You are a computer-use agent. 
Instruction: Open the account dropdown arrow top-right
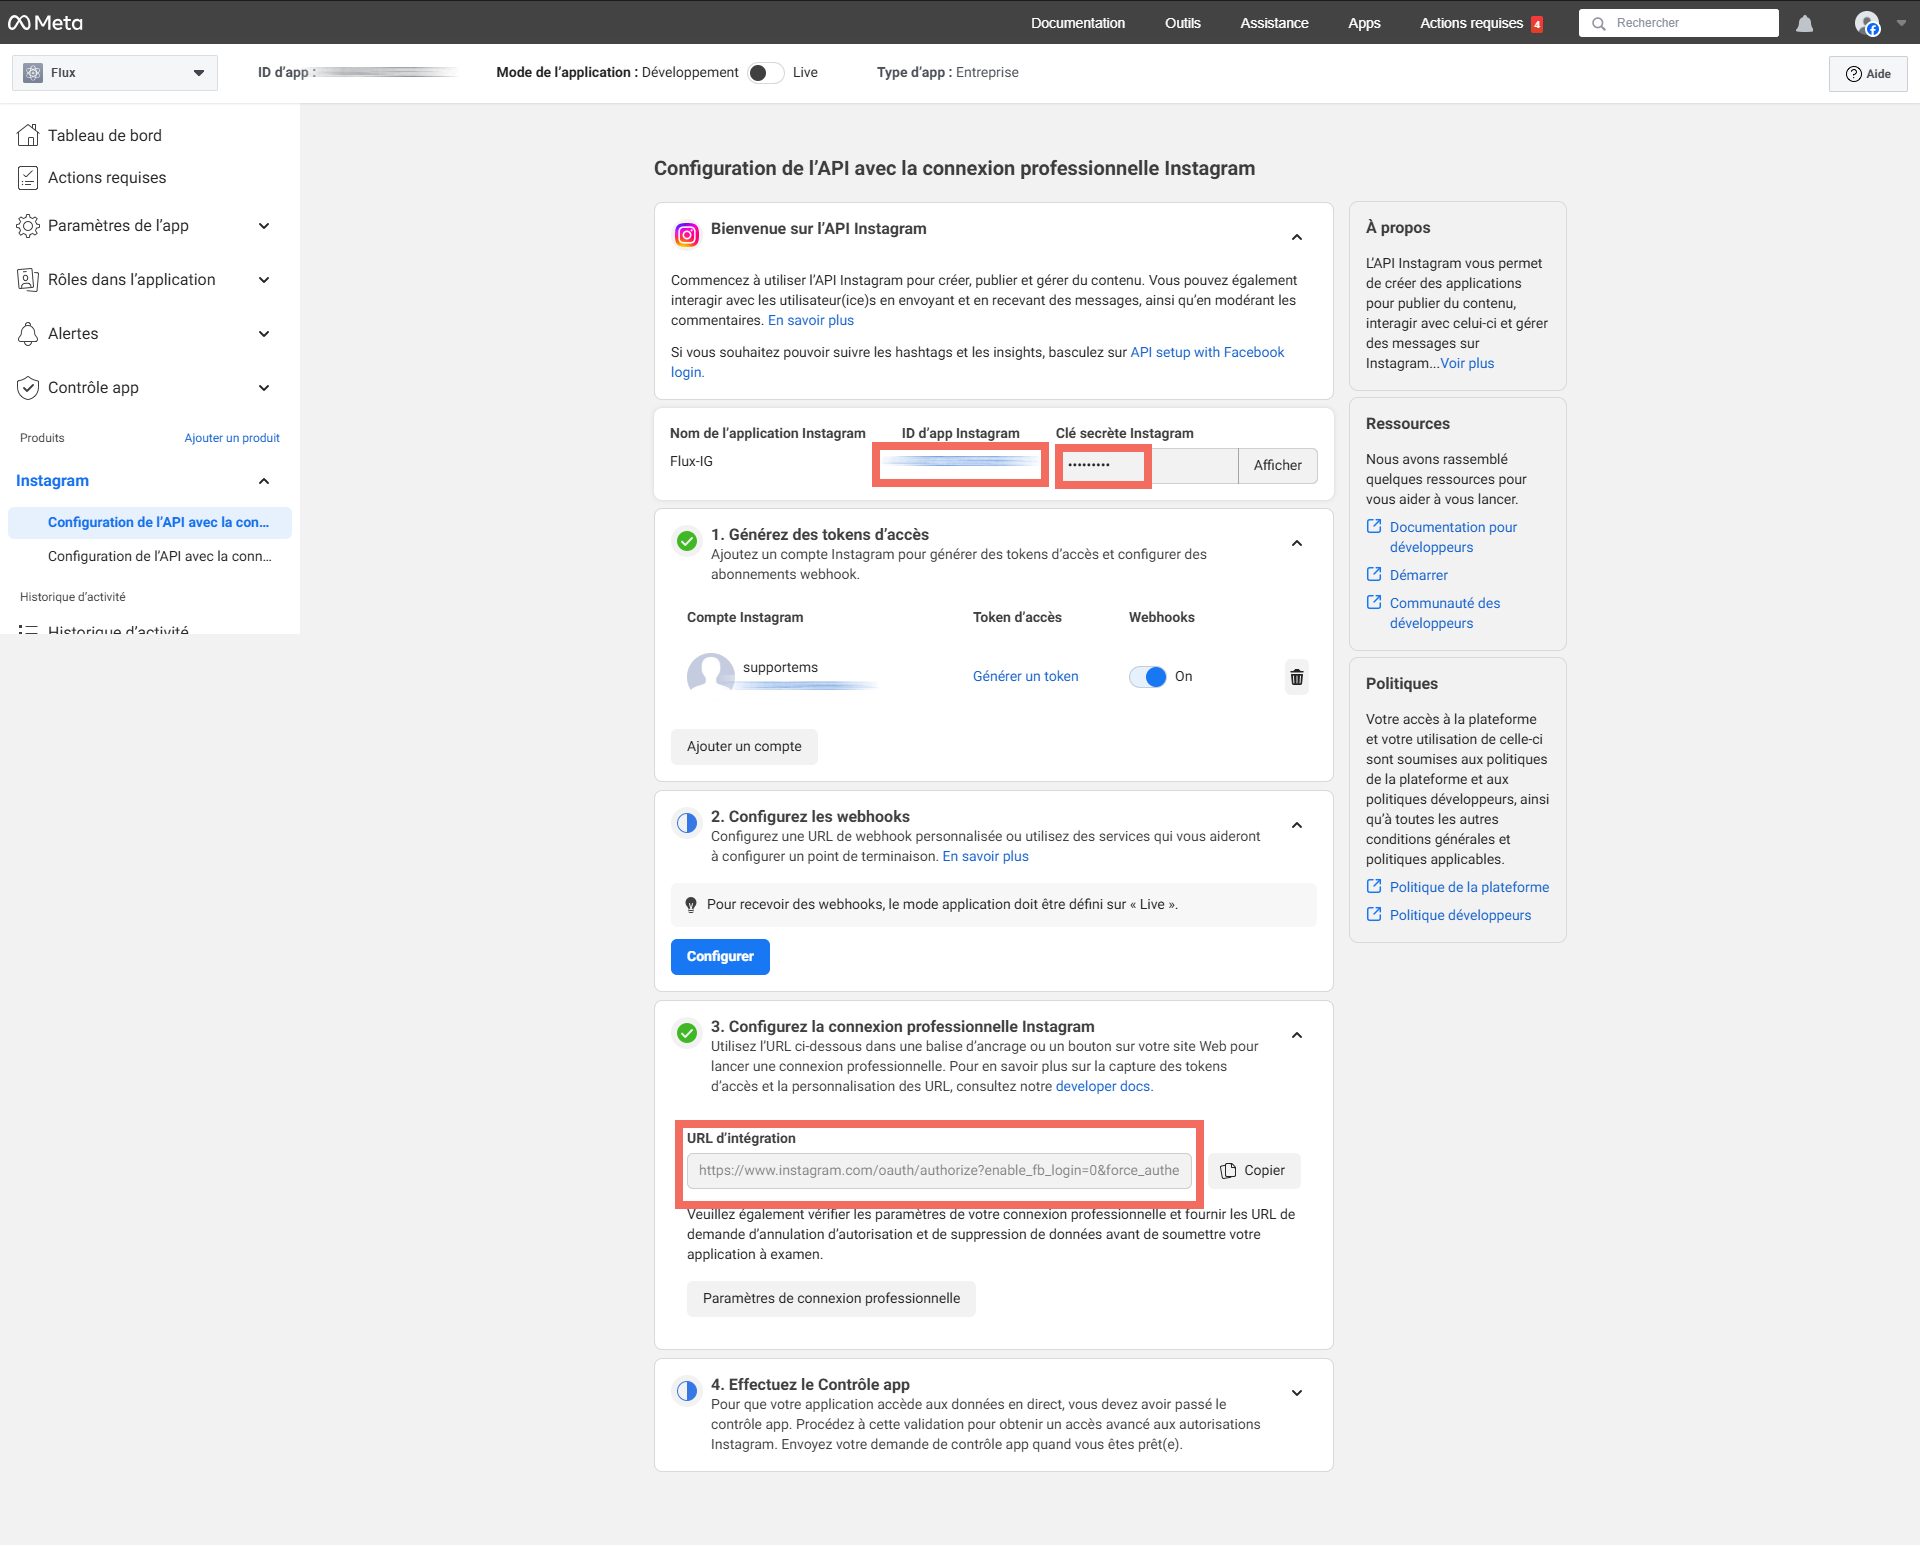click(x=1901, y=22)
